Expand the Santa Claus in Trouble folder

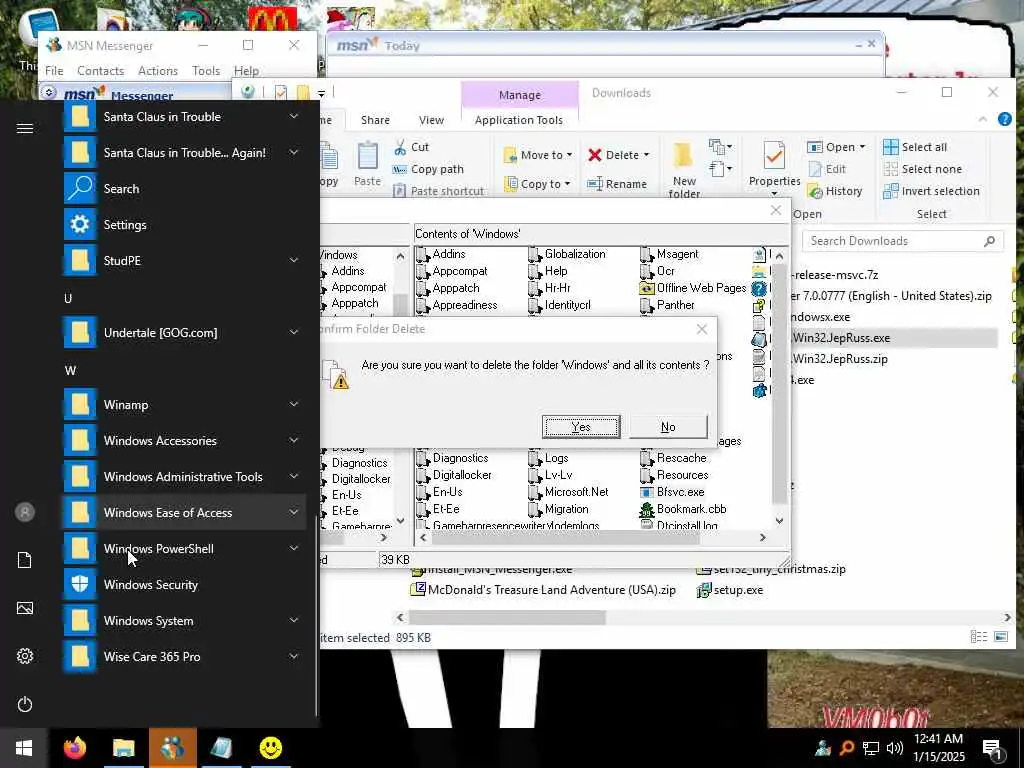click(294, 116)
